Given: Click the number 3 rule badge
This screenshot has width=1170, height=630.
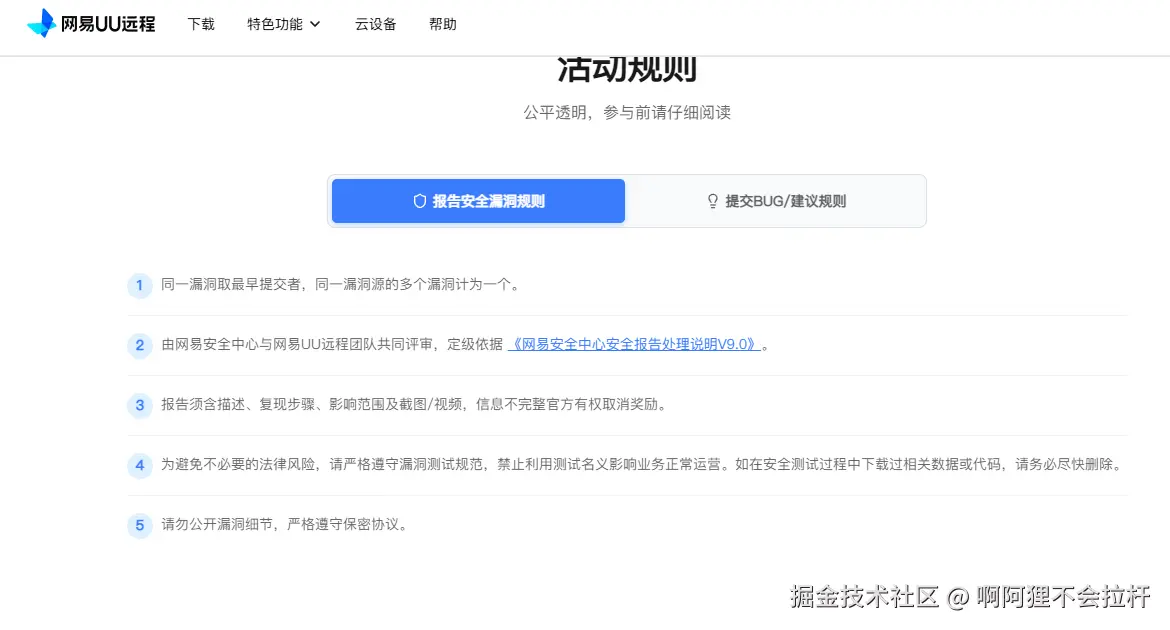Looking at the screenshot, I should click(140, 405).
